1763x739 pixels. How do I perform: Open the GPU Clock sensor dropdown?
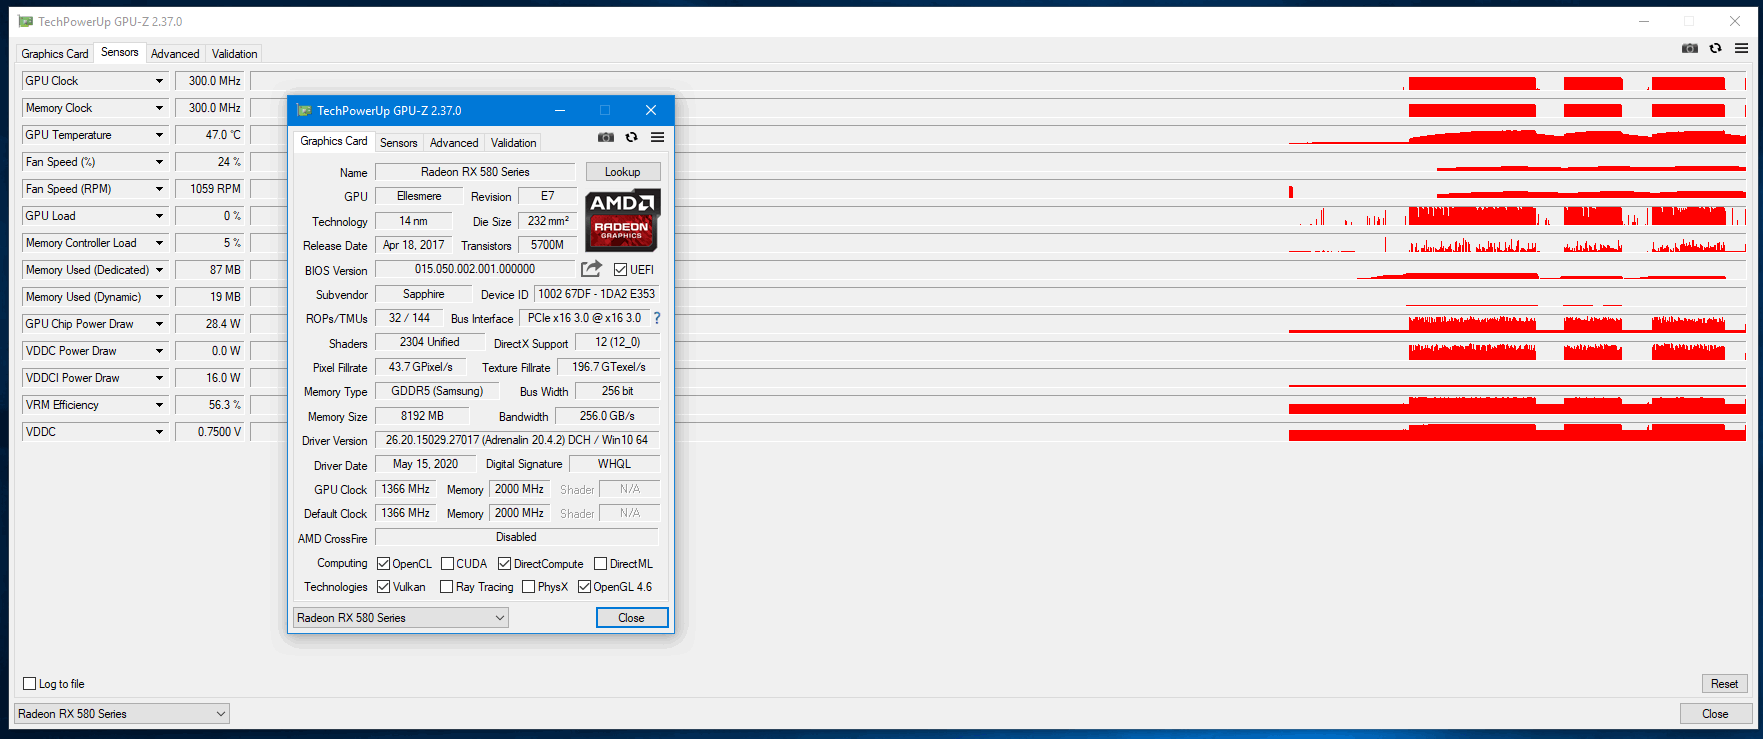(x=159, y=81)
